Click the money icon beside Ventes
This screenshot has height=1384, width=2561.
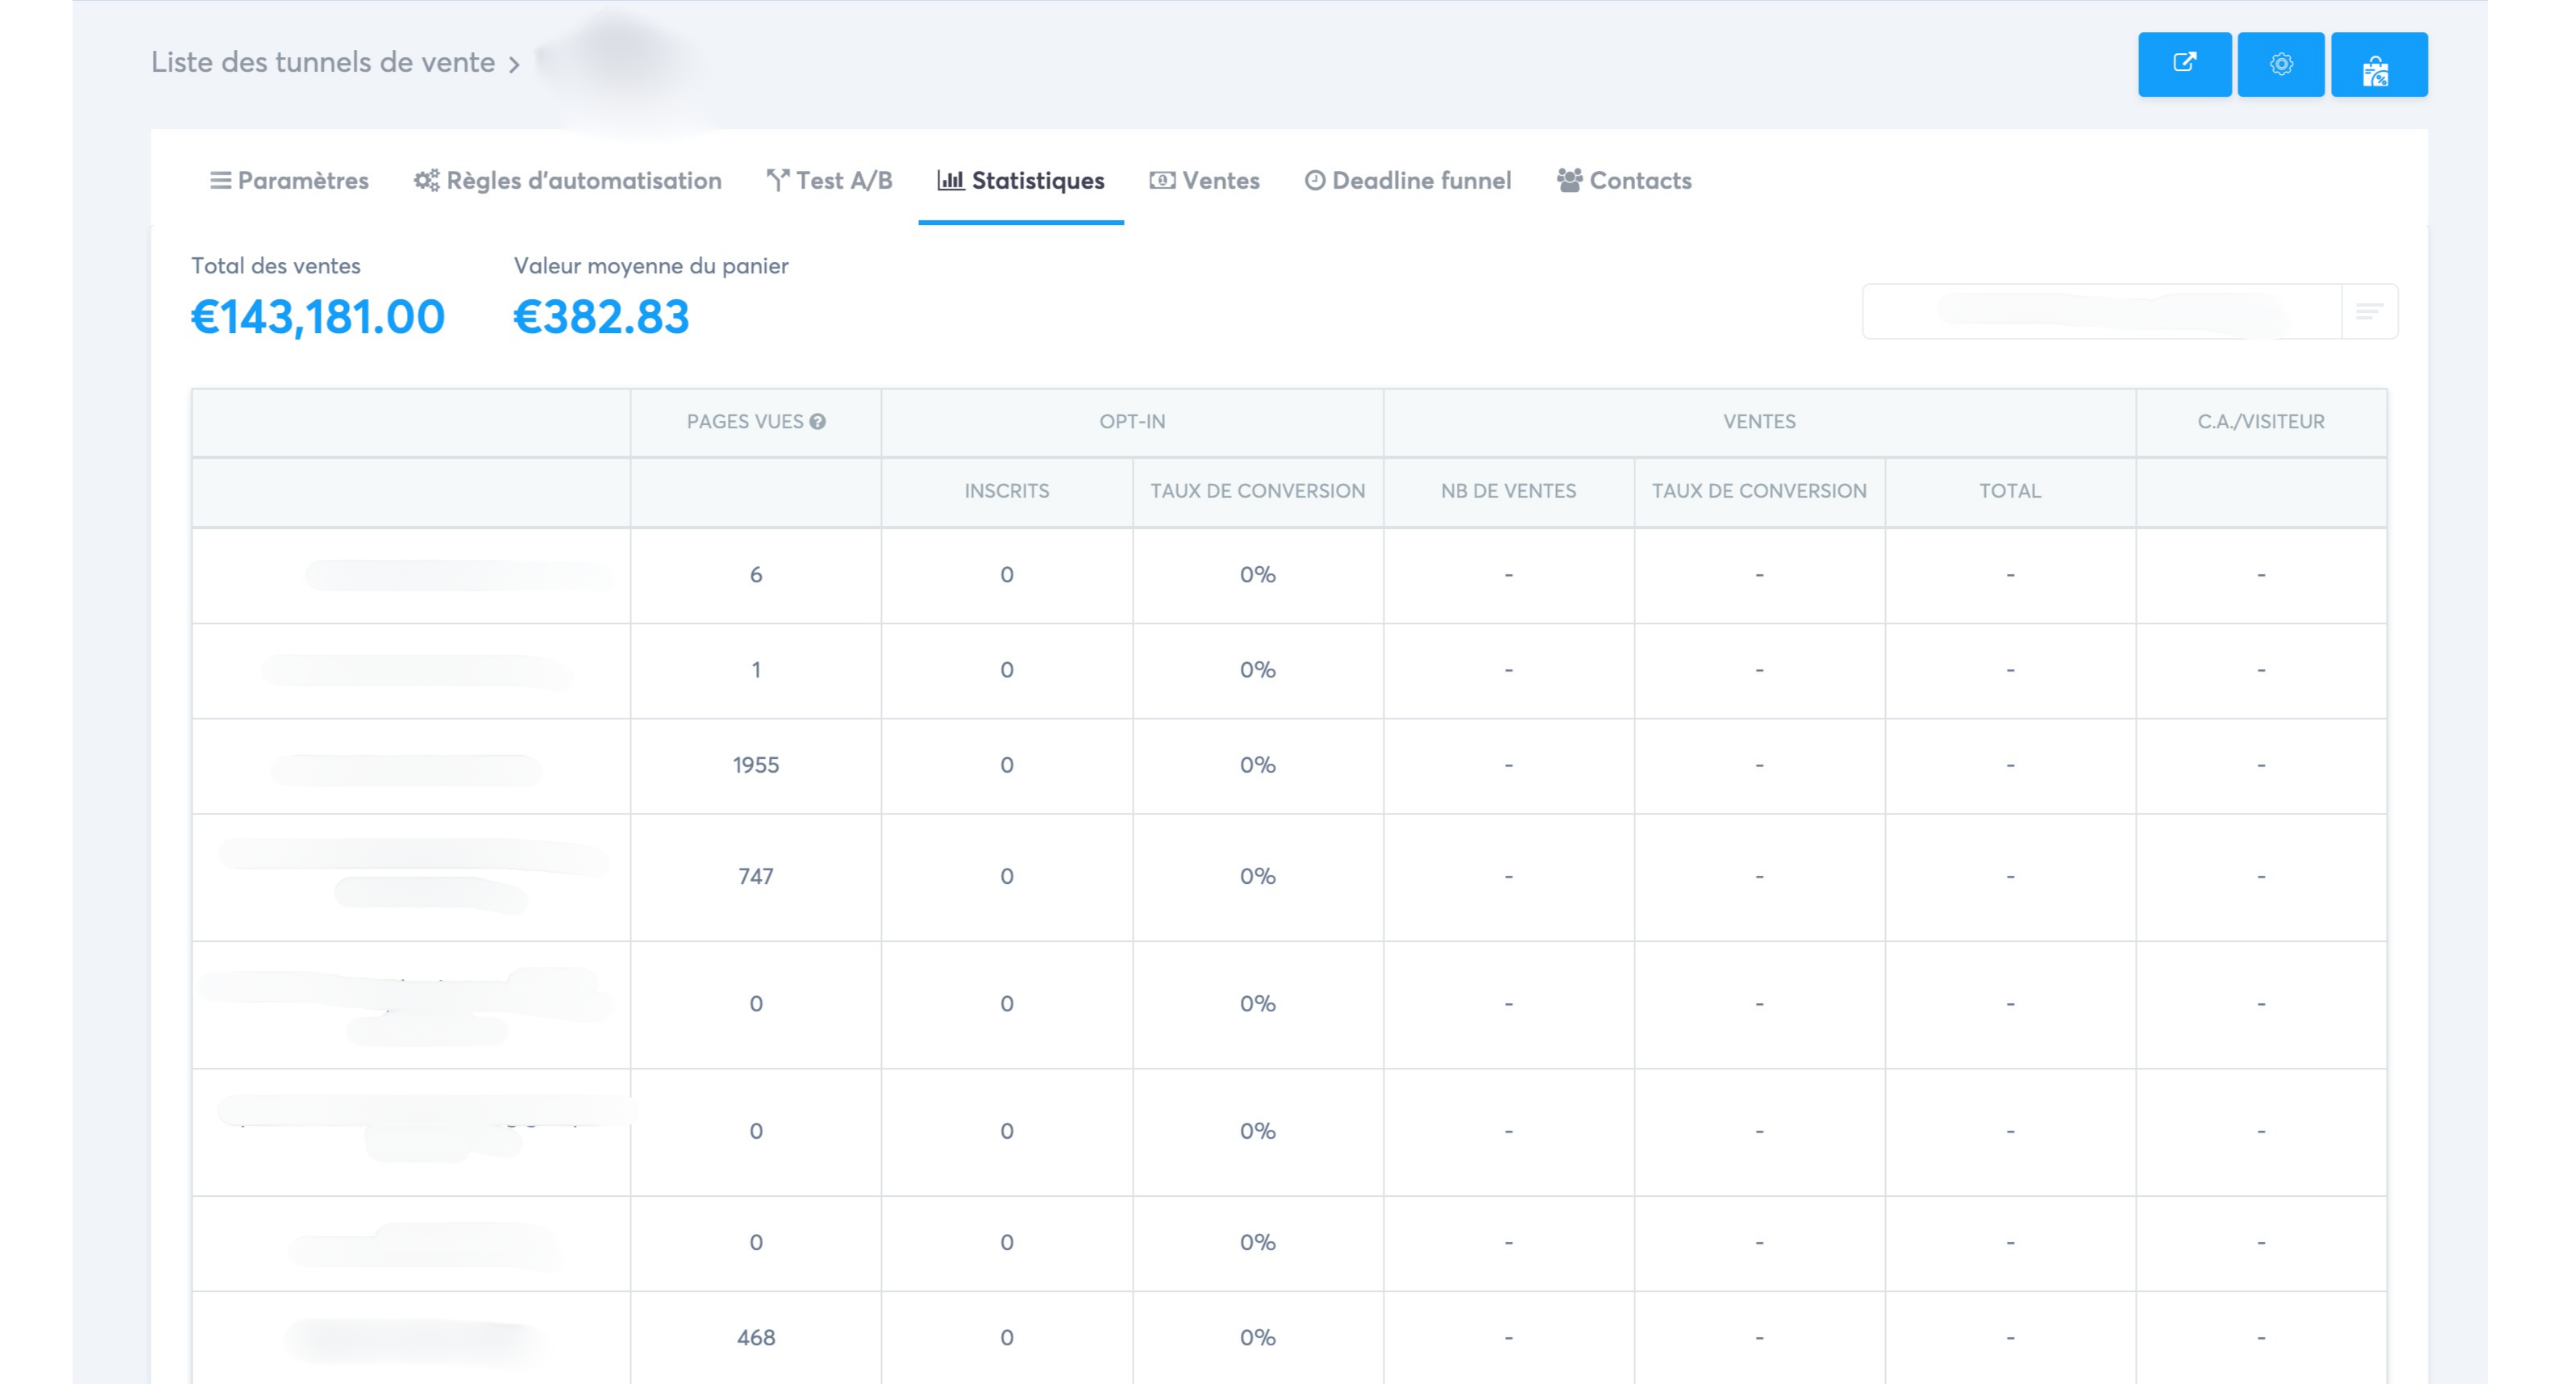1161,180
